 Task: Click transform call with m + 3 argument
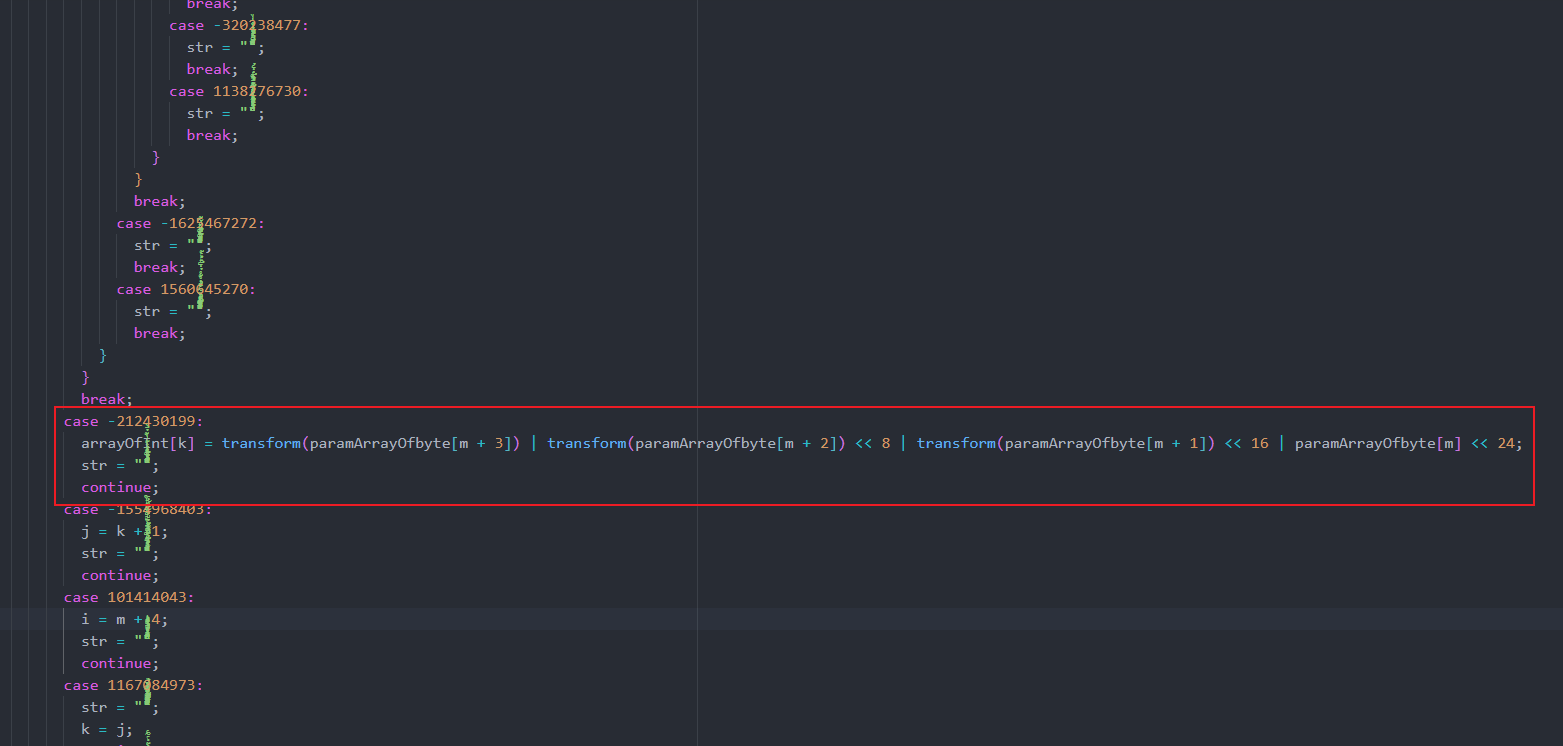[x=371, y=443]
